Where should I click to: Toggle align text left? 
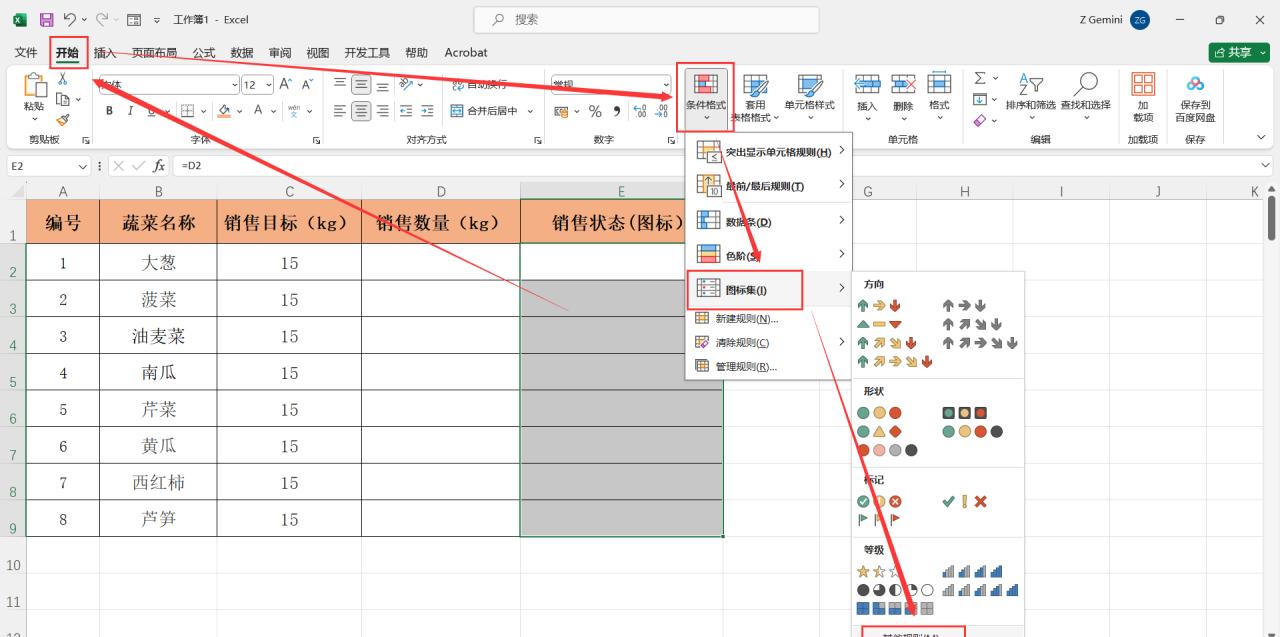[340, 111]
